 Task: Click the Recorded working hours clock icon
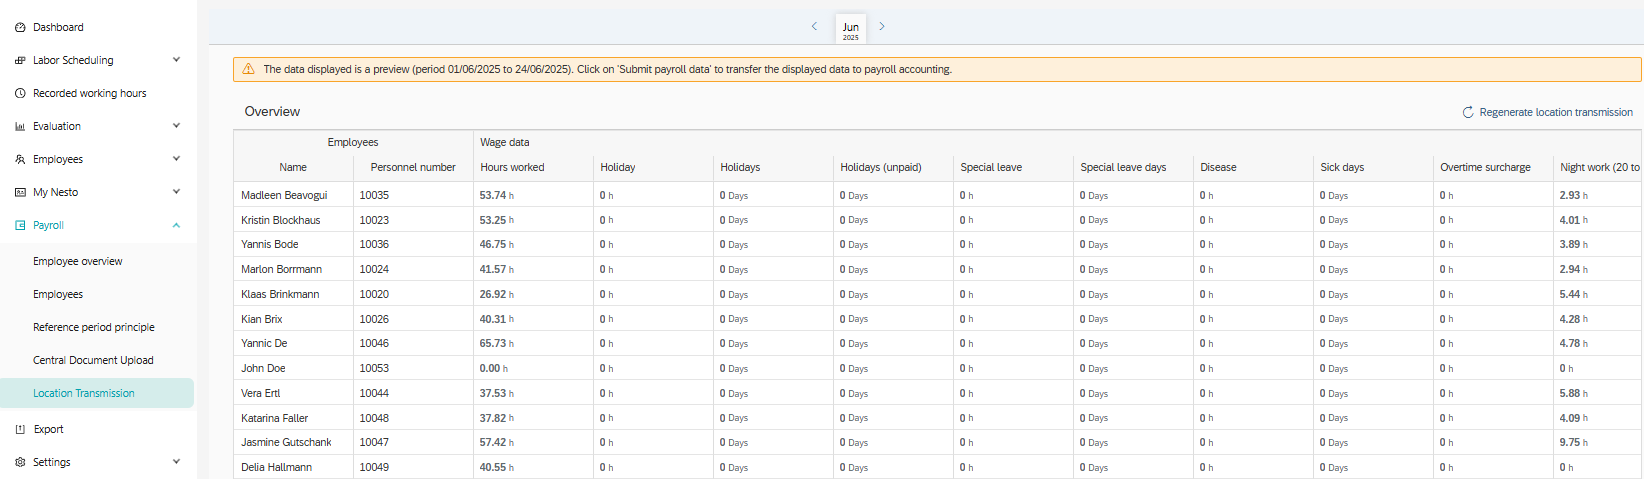[x=20, y=94]
